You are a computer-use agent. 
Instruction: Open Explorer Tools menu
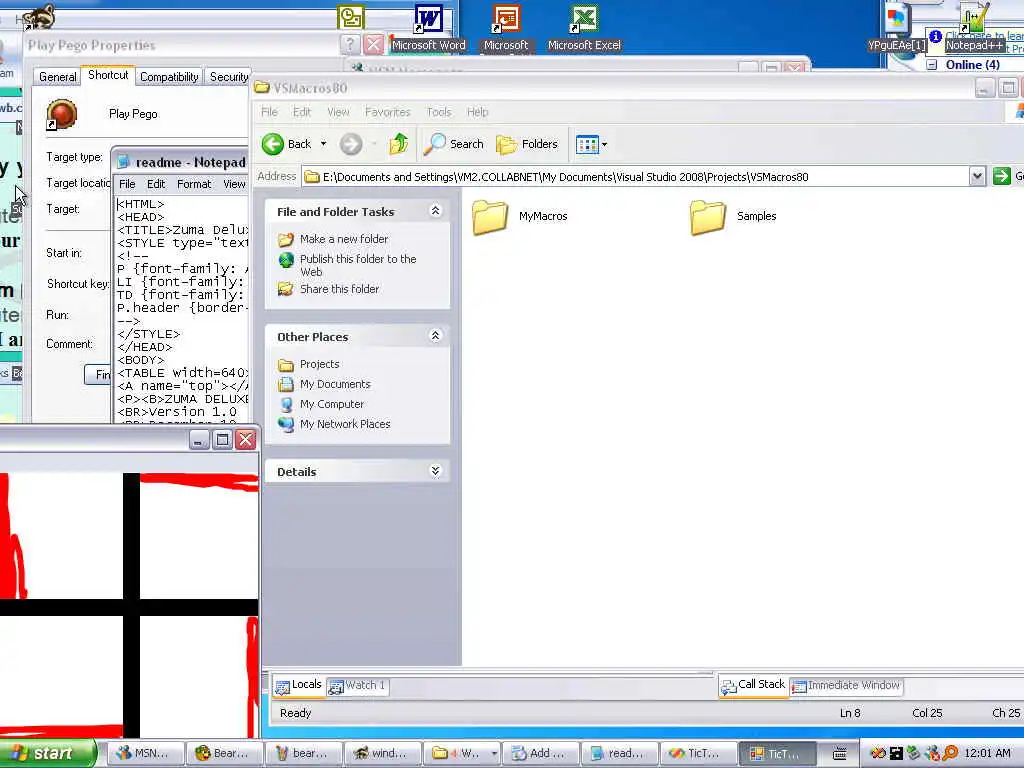tap(439, 112)
